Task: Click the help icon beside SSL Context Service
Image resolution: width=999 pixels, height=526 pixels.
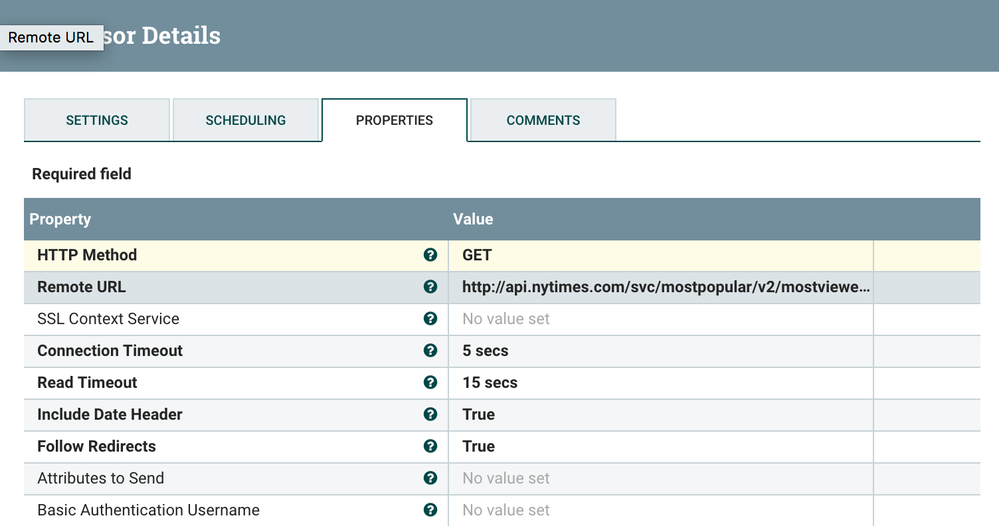Action: tap(430, 319)
